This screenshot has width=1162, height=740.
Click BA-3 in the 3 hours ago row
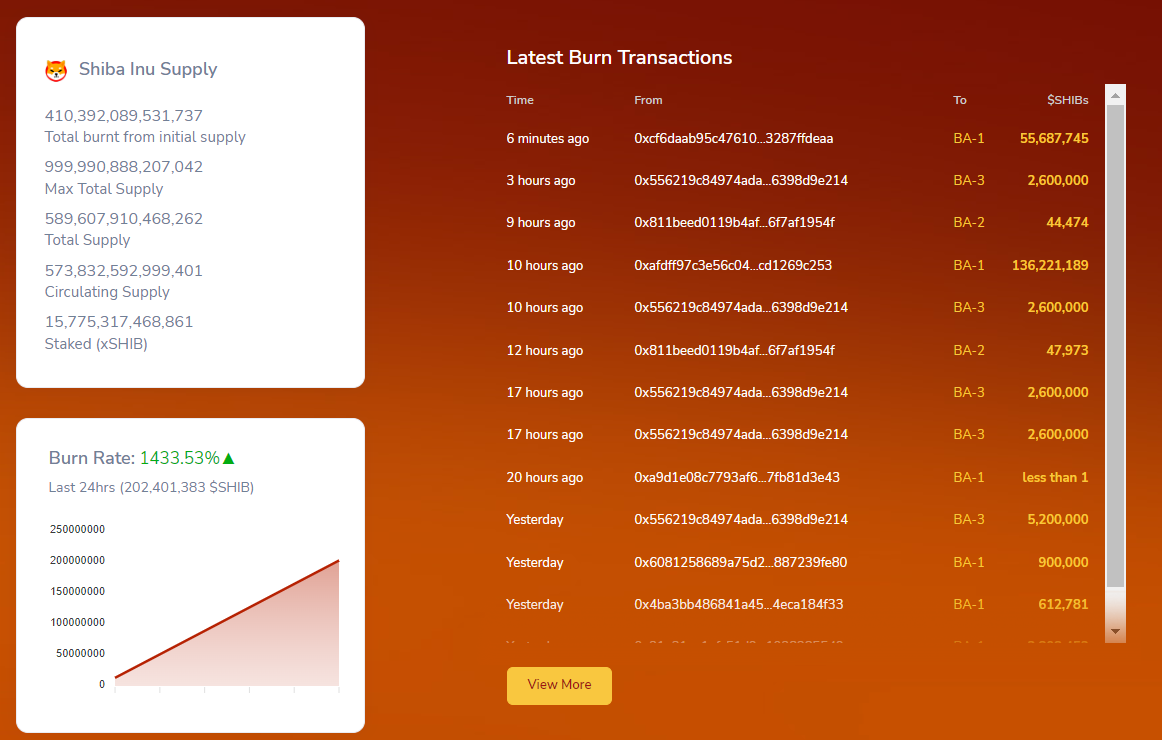[969, 181]
